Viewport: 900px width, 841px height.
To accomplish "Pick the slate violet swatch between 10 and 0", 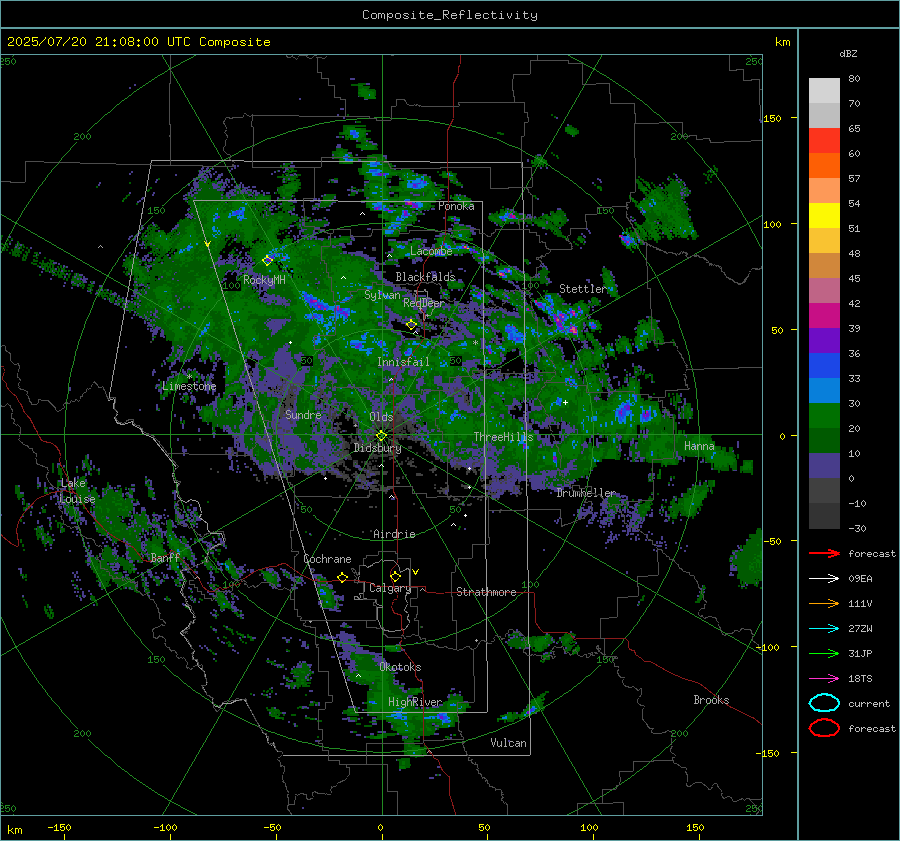I will click(x=824, y=466).
